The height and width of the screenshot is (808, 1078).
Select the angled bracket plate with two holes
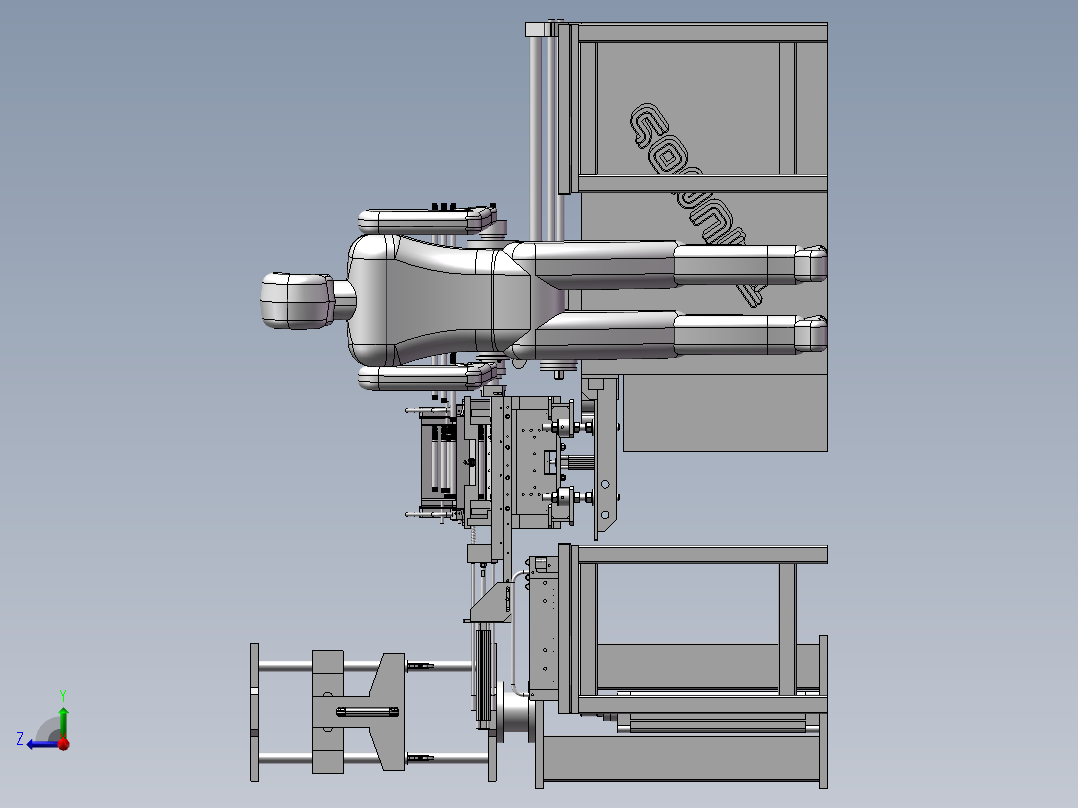[x=605, y=457]
